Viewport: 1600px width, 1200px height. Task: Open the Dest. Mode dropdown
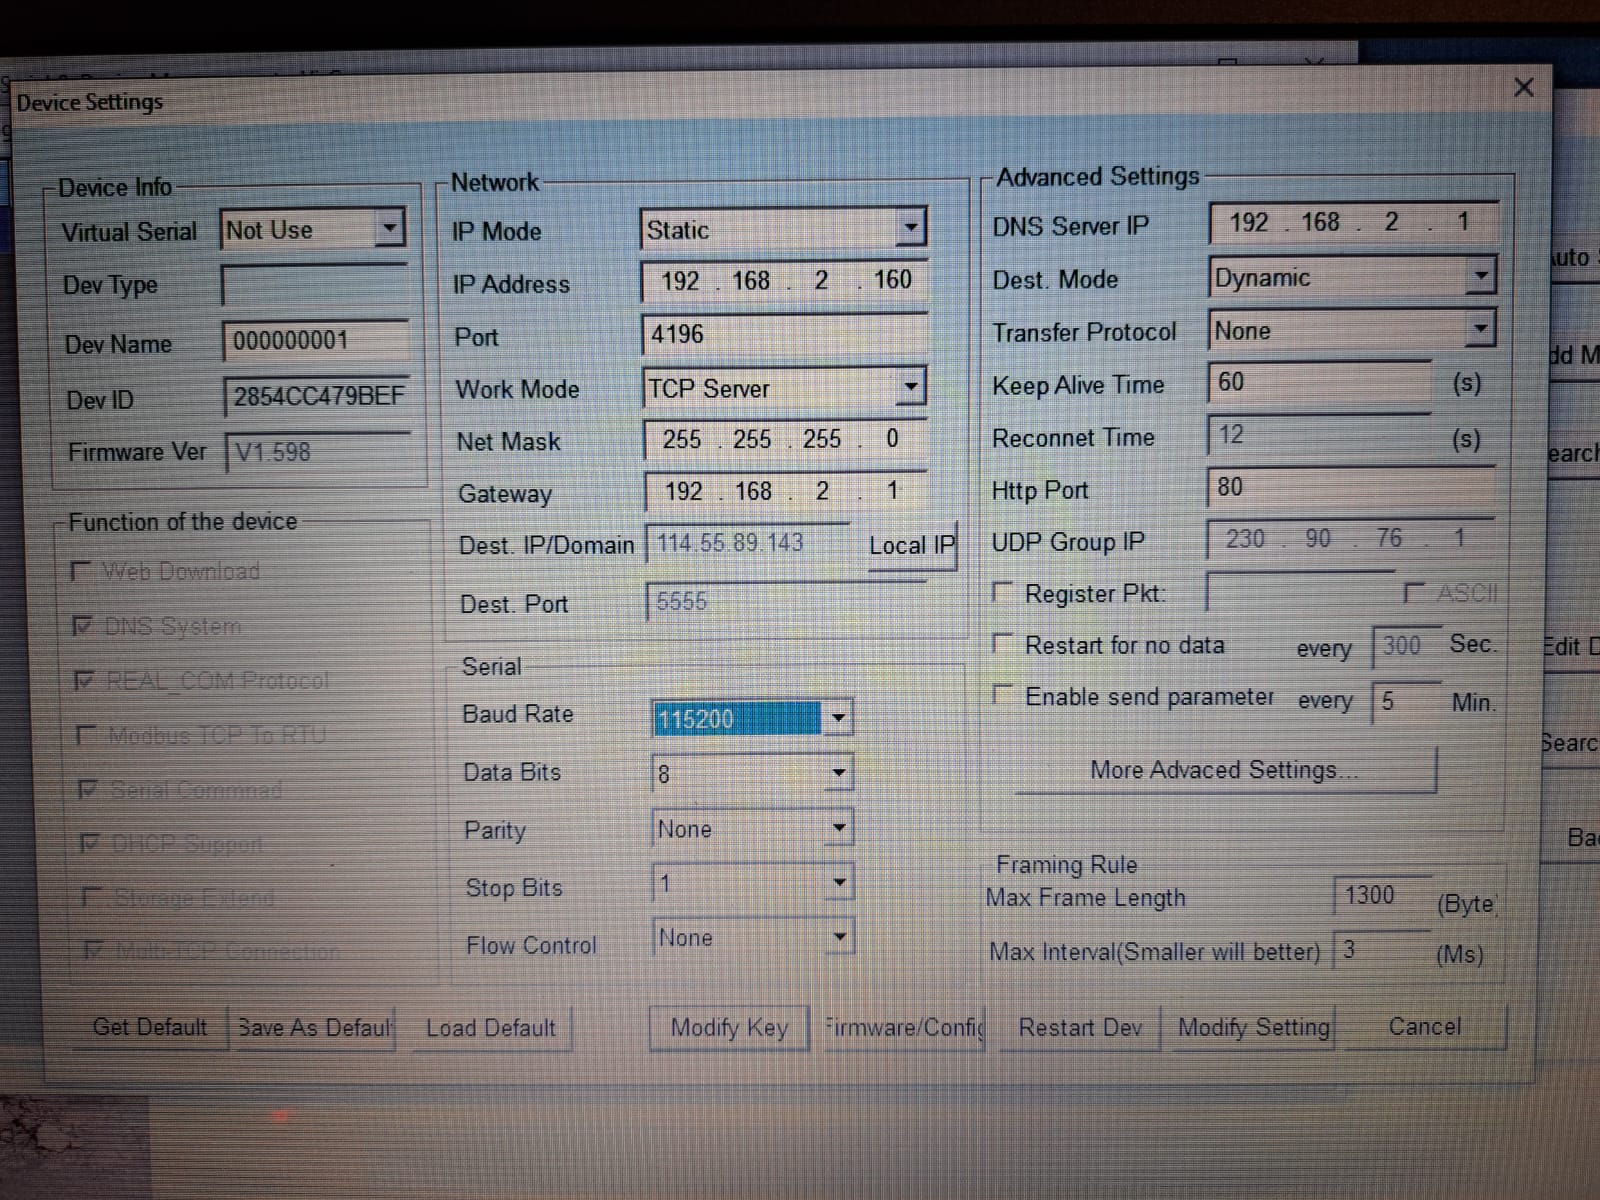pyautogui.click(x=1480, y=276)
